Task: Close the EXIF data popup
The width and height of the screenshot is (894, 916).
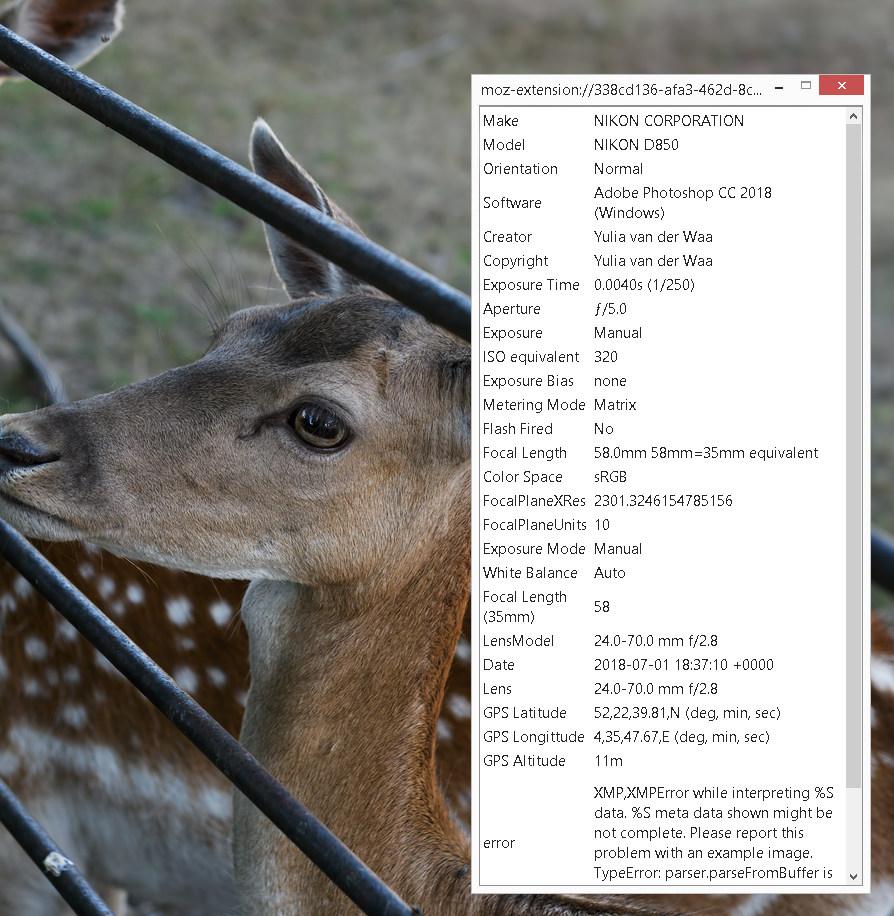Action: [x=841, y=85]
